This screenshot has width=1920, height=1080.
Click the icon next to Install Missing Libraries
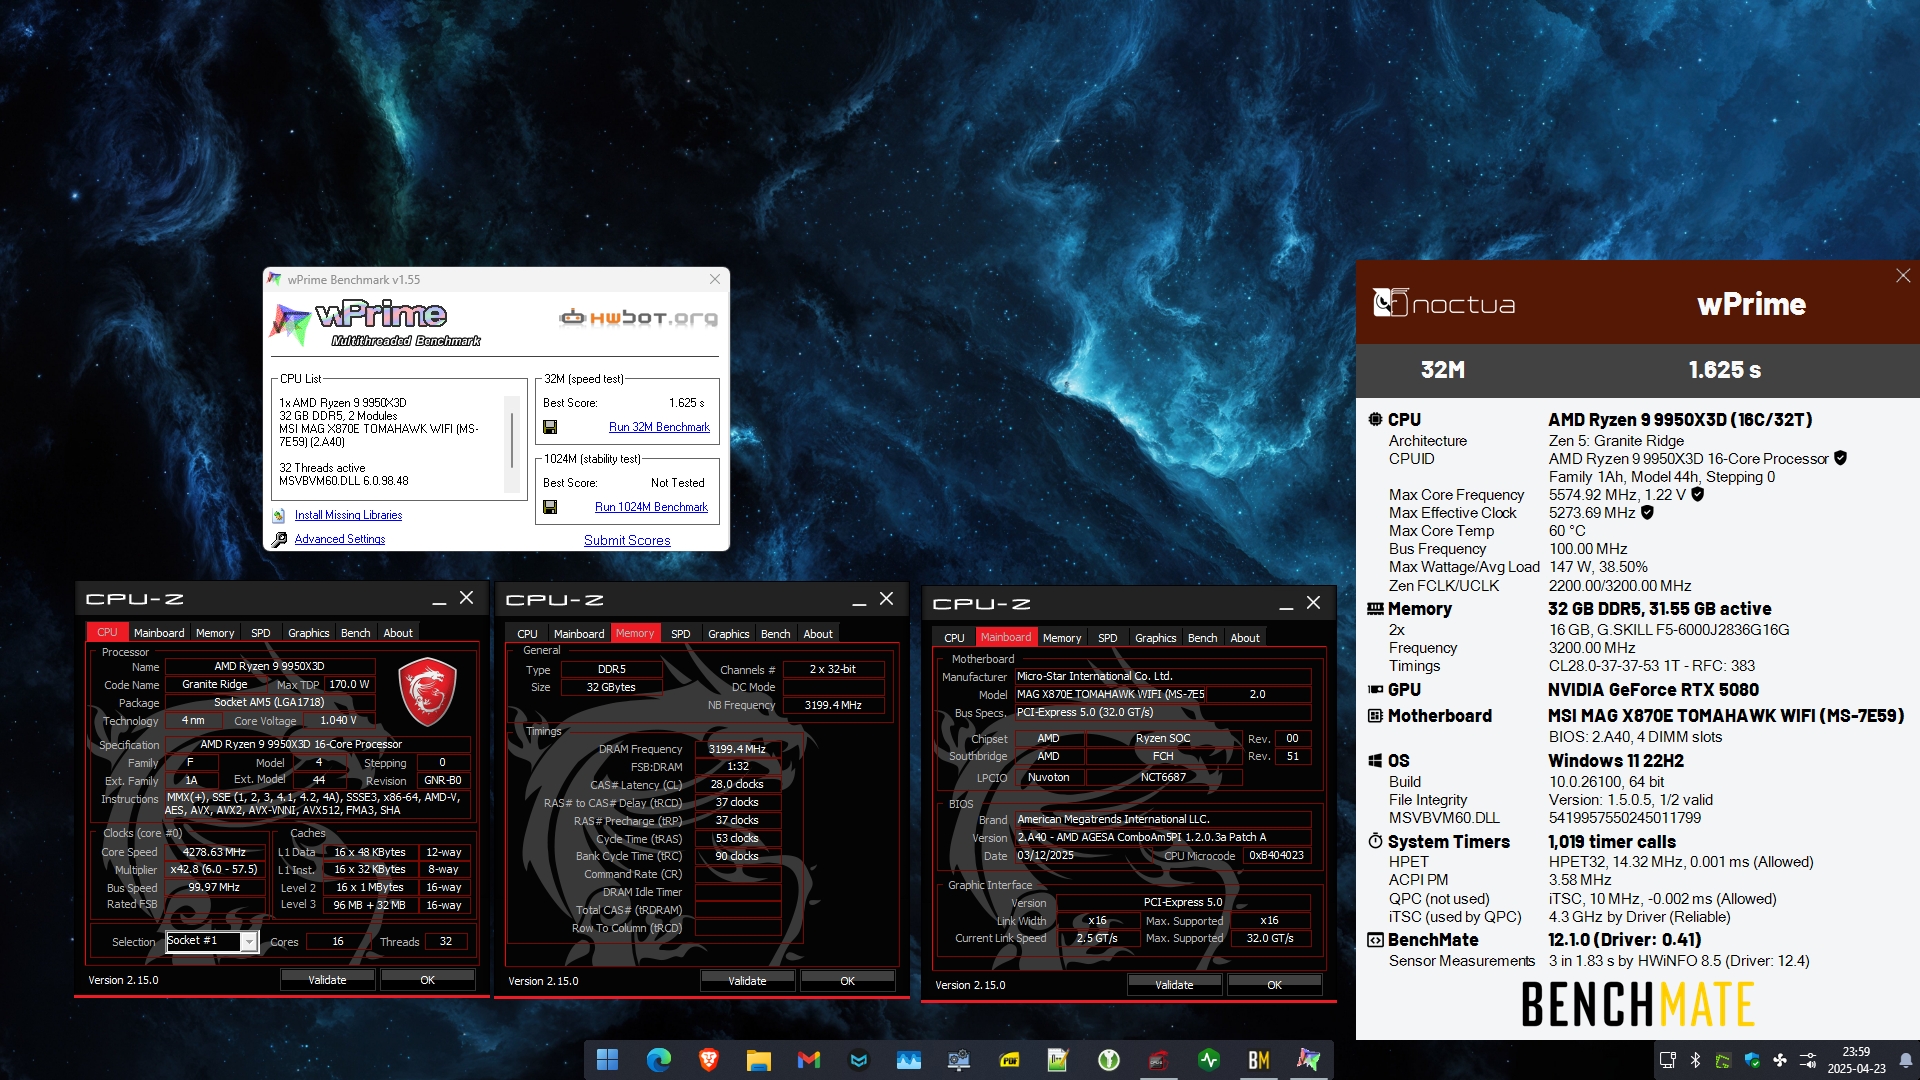click(x=279, y=515)
